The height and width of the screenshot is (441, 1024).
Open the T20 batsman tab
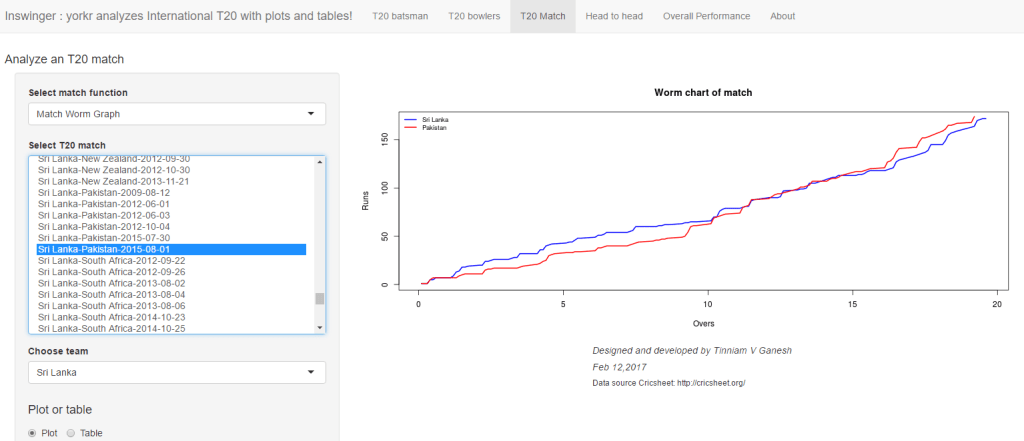(399, 16)
